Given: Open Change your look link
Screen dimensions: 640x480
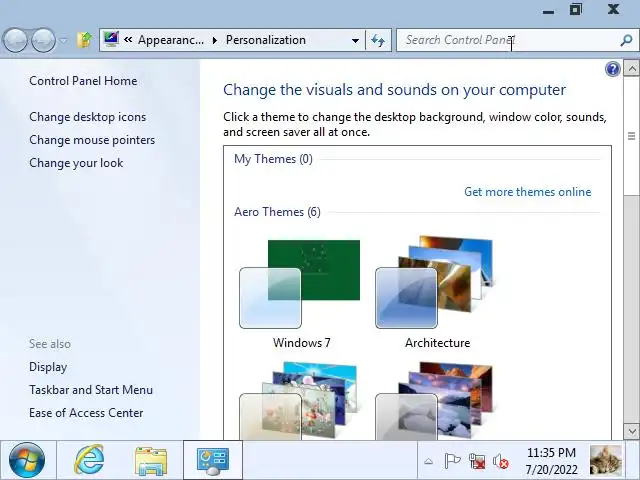Looking at the screenshot, I should coord(76,163).
